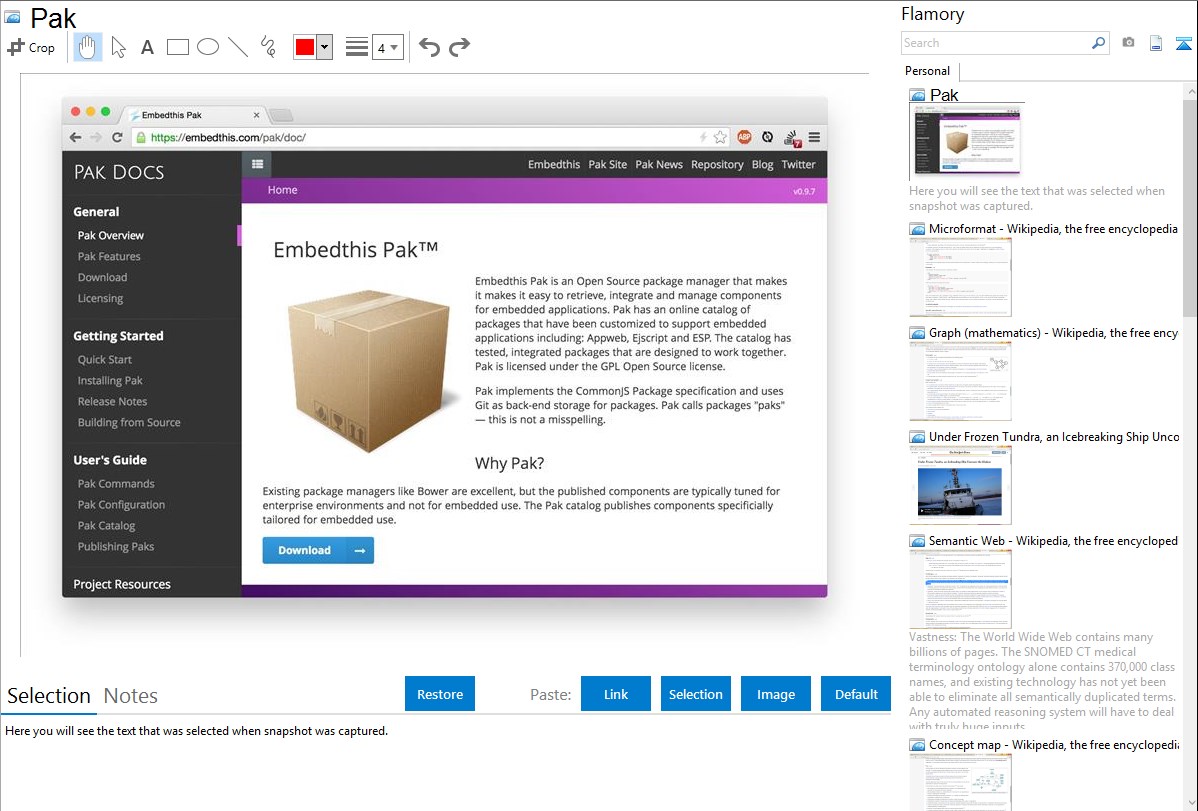Click the bookmark star icon in snapshot
This screenshot has width=1198, height=811.
pyautogui.click(x=720, y=138)
